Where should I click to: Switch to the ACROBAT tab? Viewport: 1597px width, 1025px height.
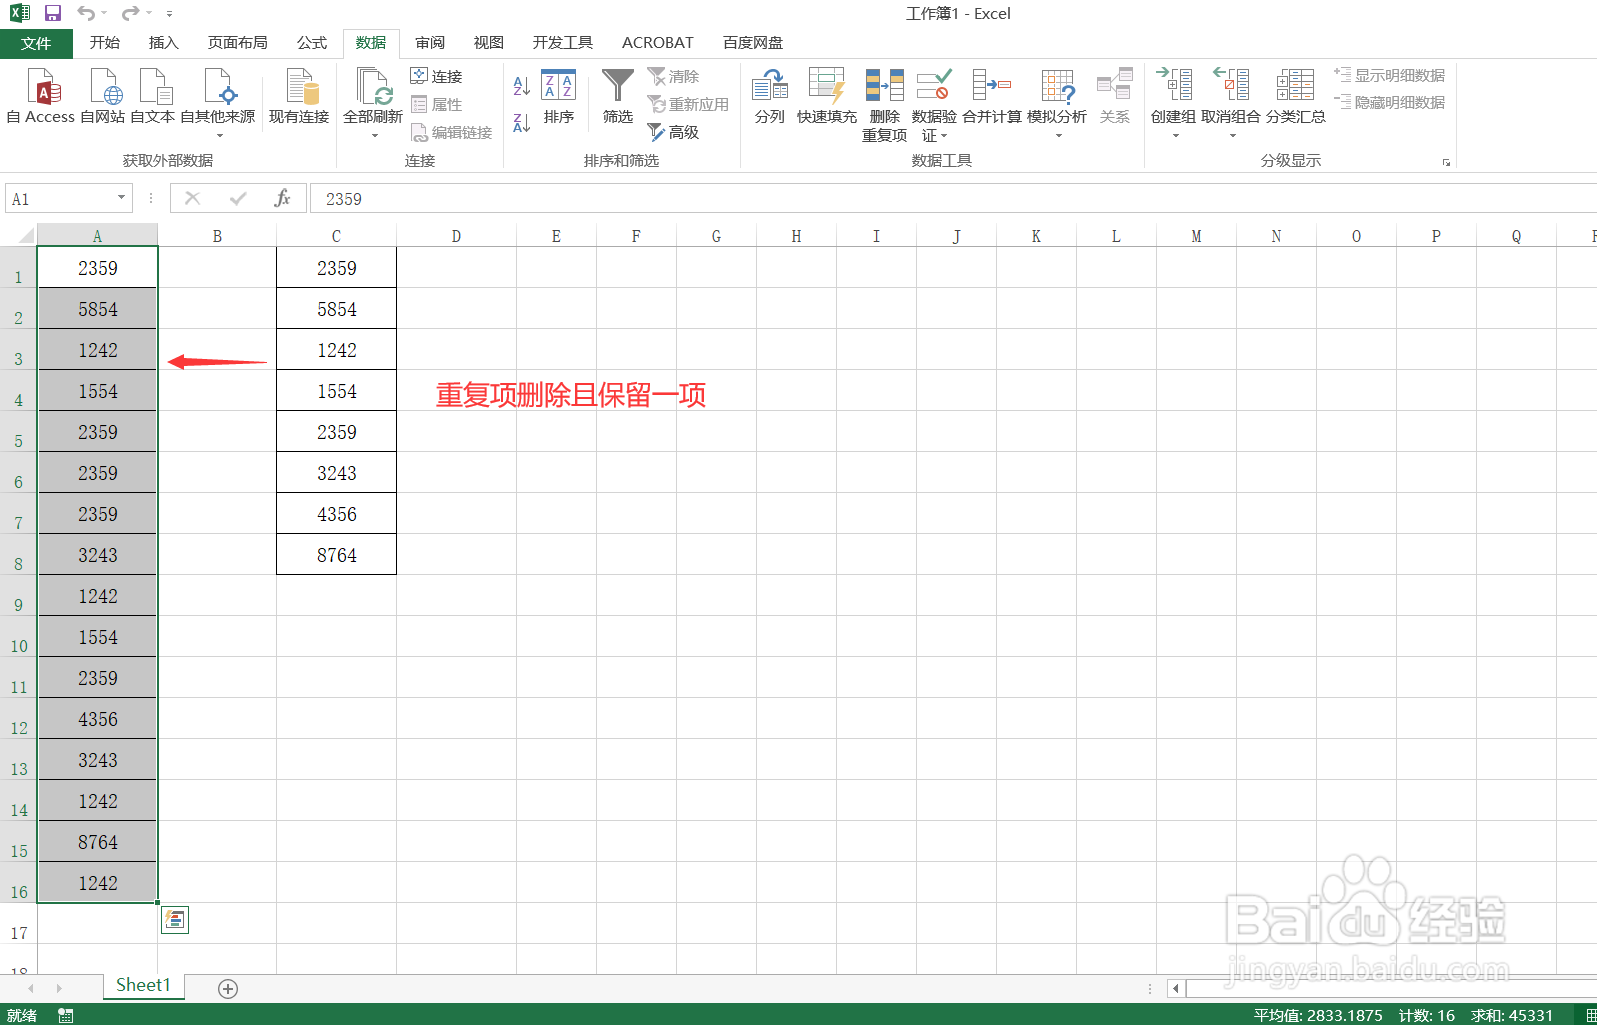point(658,43)
